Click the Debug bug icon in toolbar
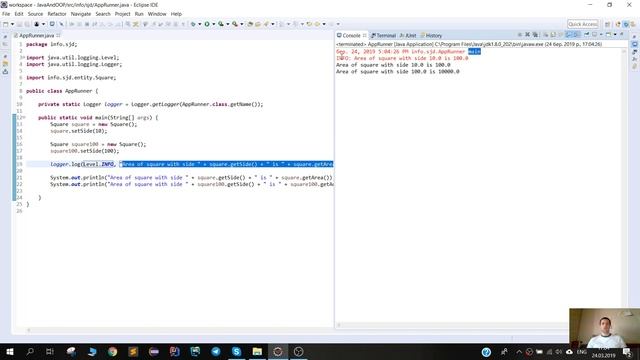 (x=193, y=24)
